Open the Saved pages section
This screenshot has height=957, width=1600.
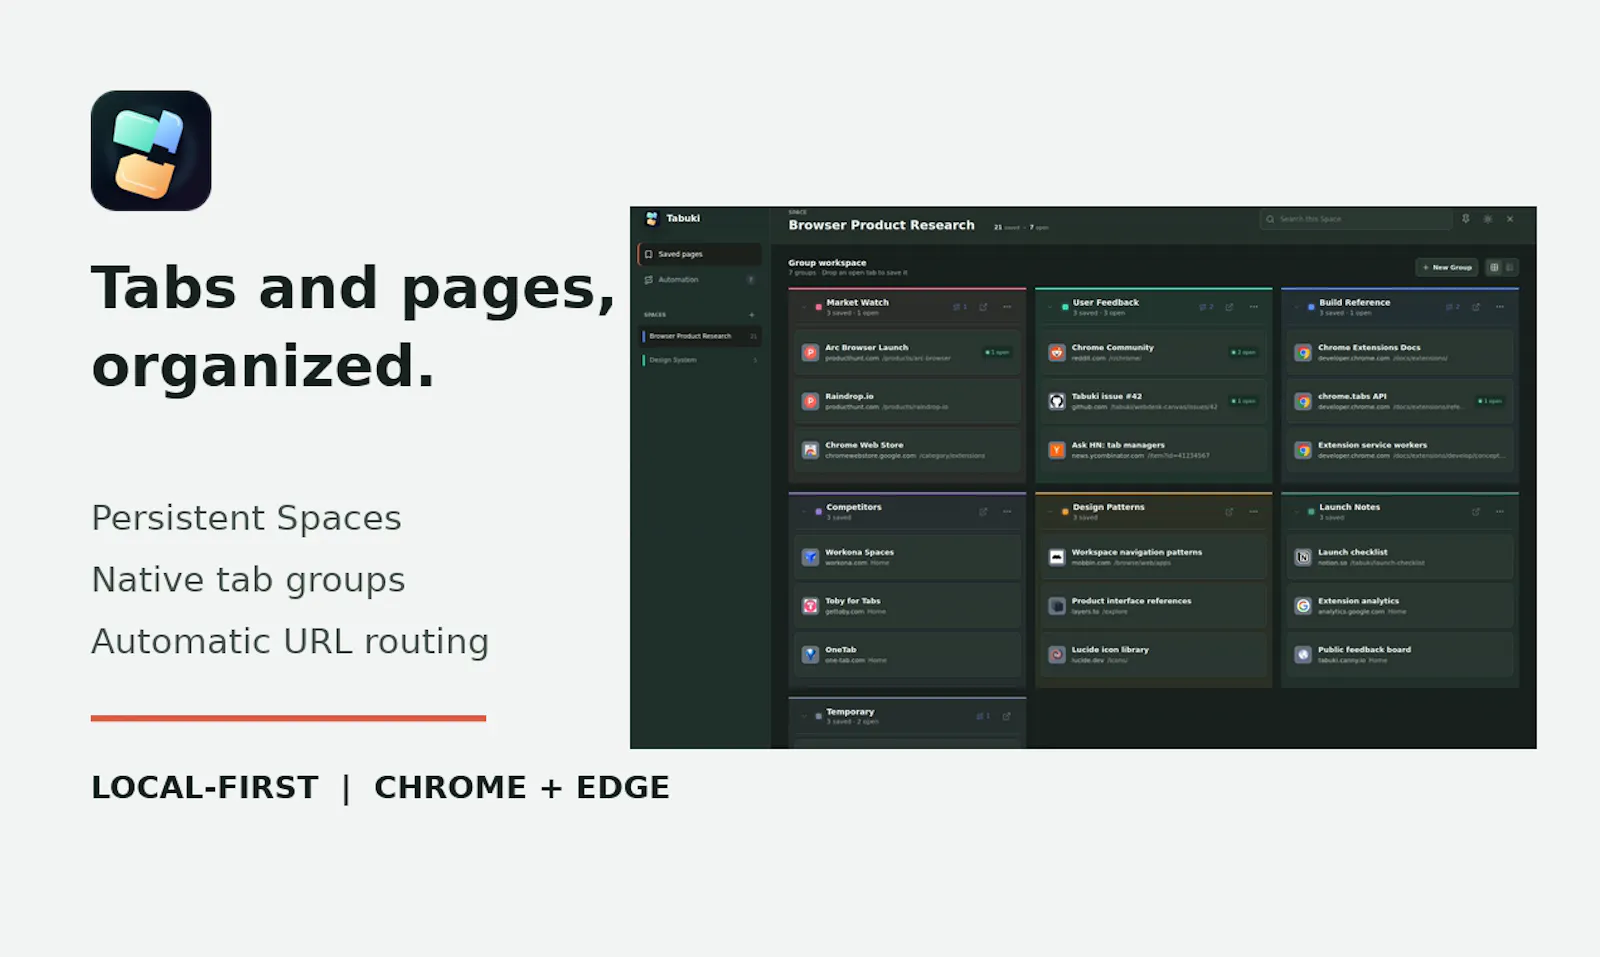pos(699,254)
